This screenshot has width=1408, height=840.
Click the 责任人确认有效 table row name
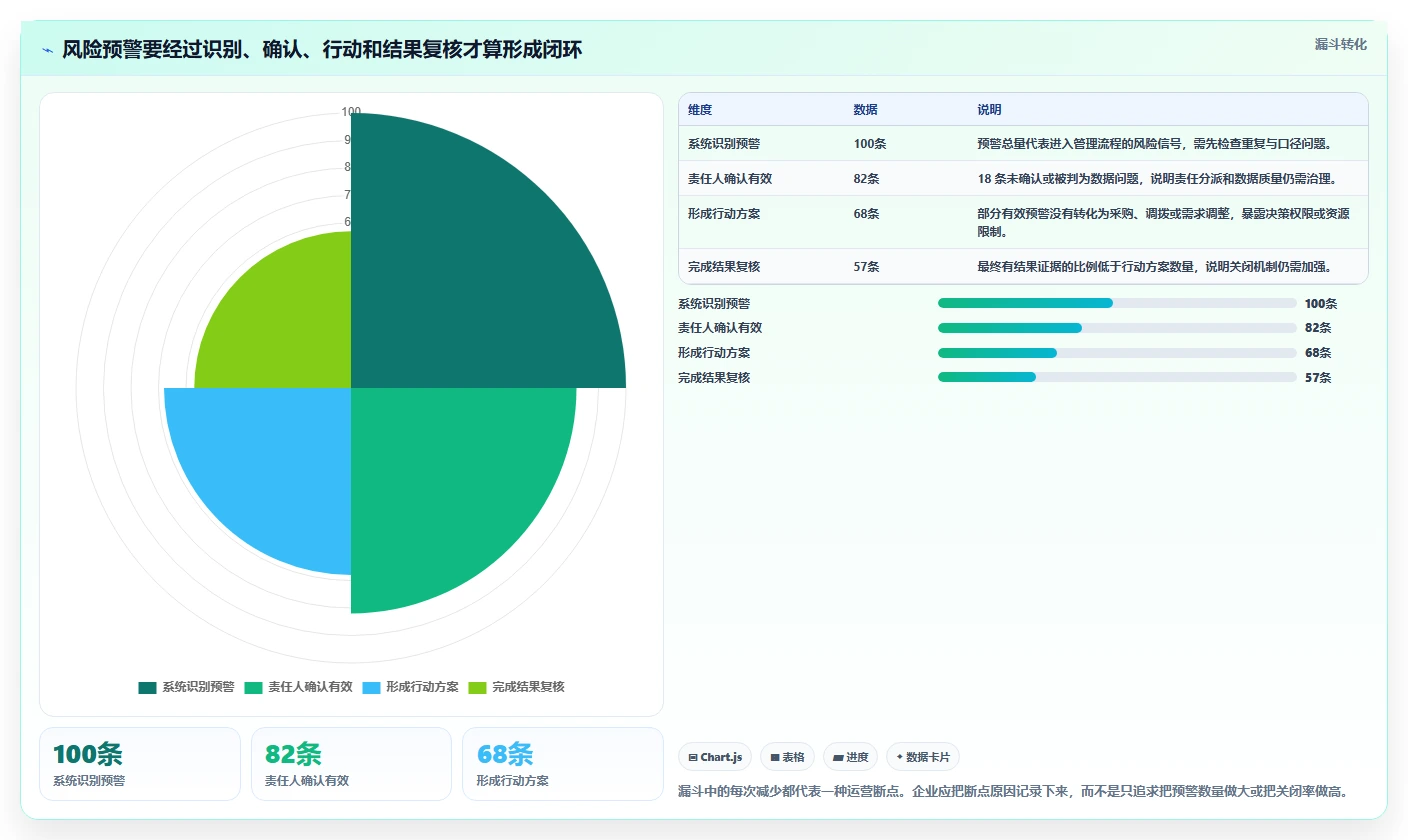point(730,179)
